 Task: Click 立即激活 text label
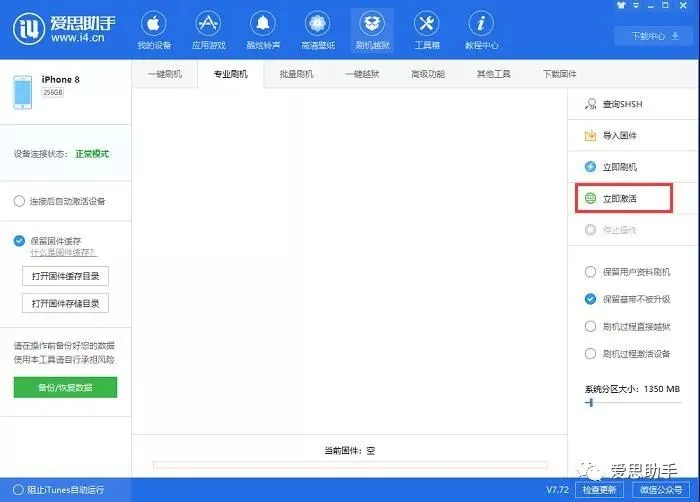pos(620,198)
